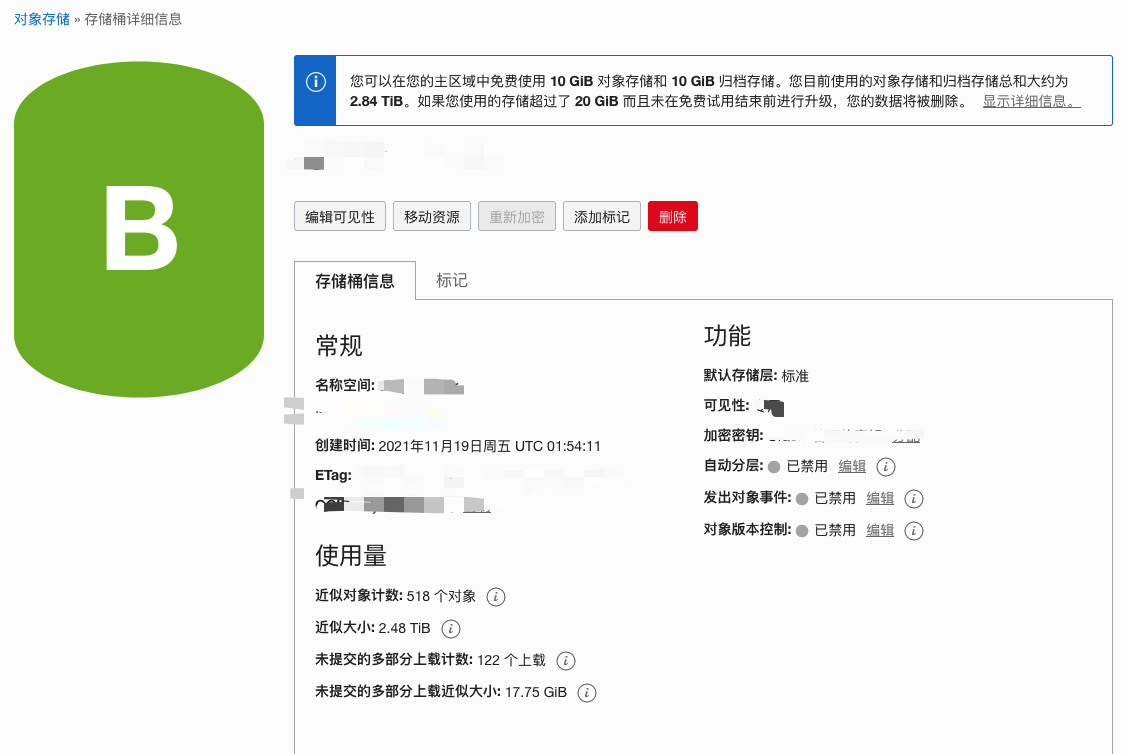This screenshot has height=754, width=1128.
Task: Click the info icon beside 对象版本控制
Action: click(913, 530)
